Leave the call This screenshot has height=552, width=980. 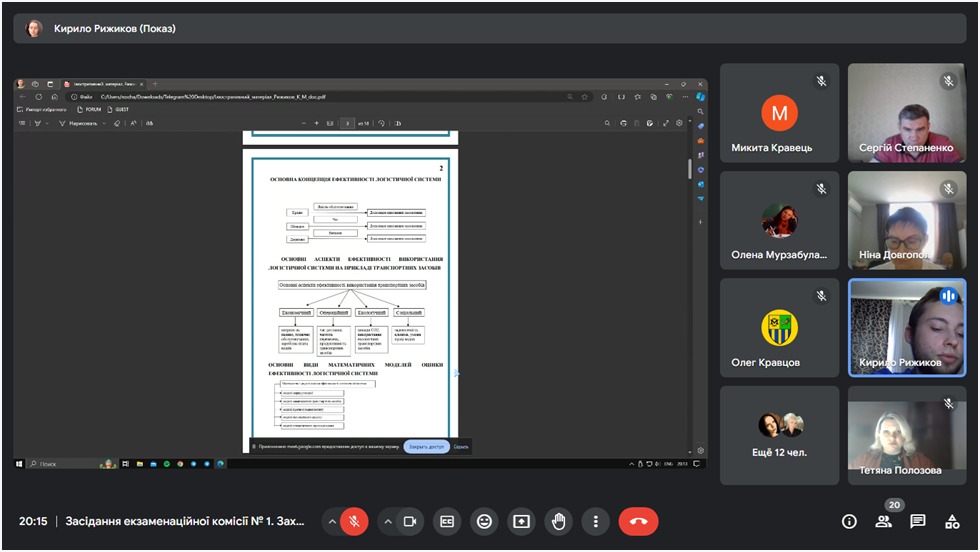click(638, 521)
